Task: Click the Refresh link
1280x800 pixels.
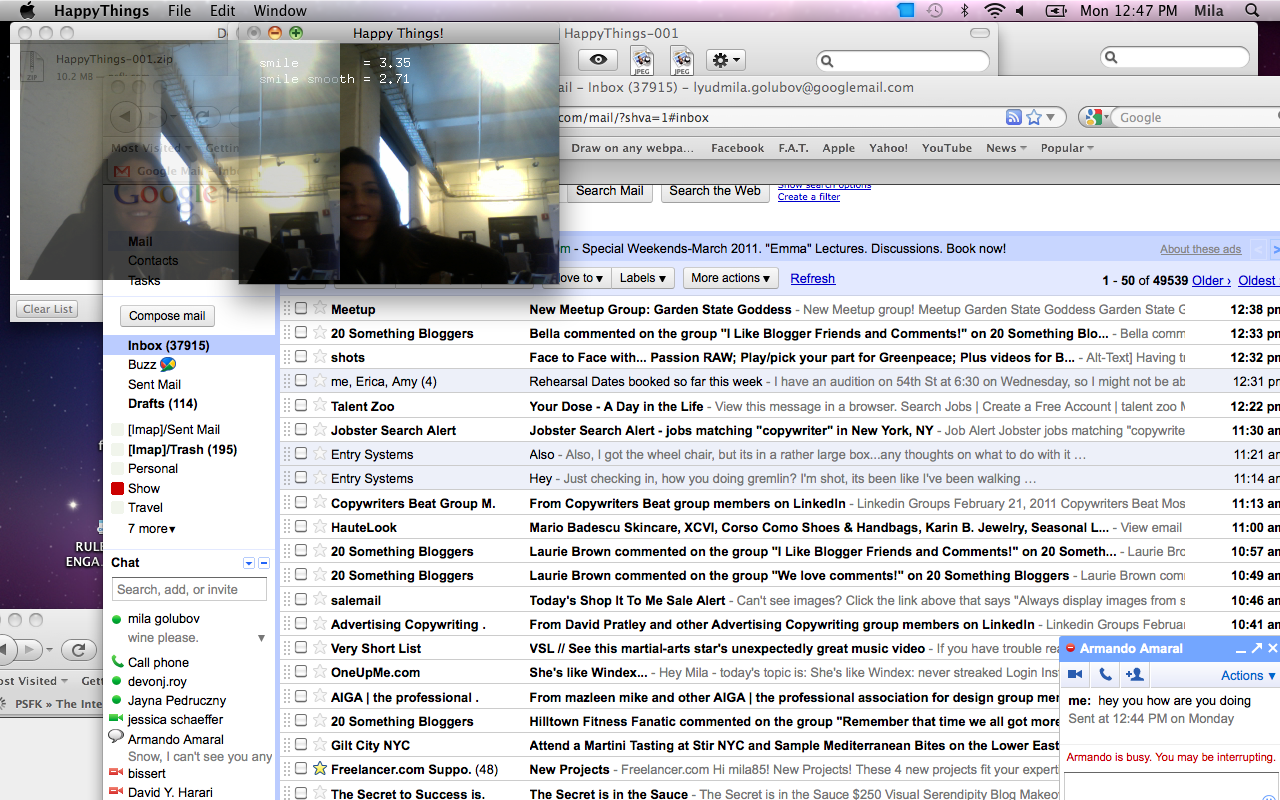Action: click(x=812, y=279)
